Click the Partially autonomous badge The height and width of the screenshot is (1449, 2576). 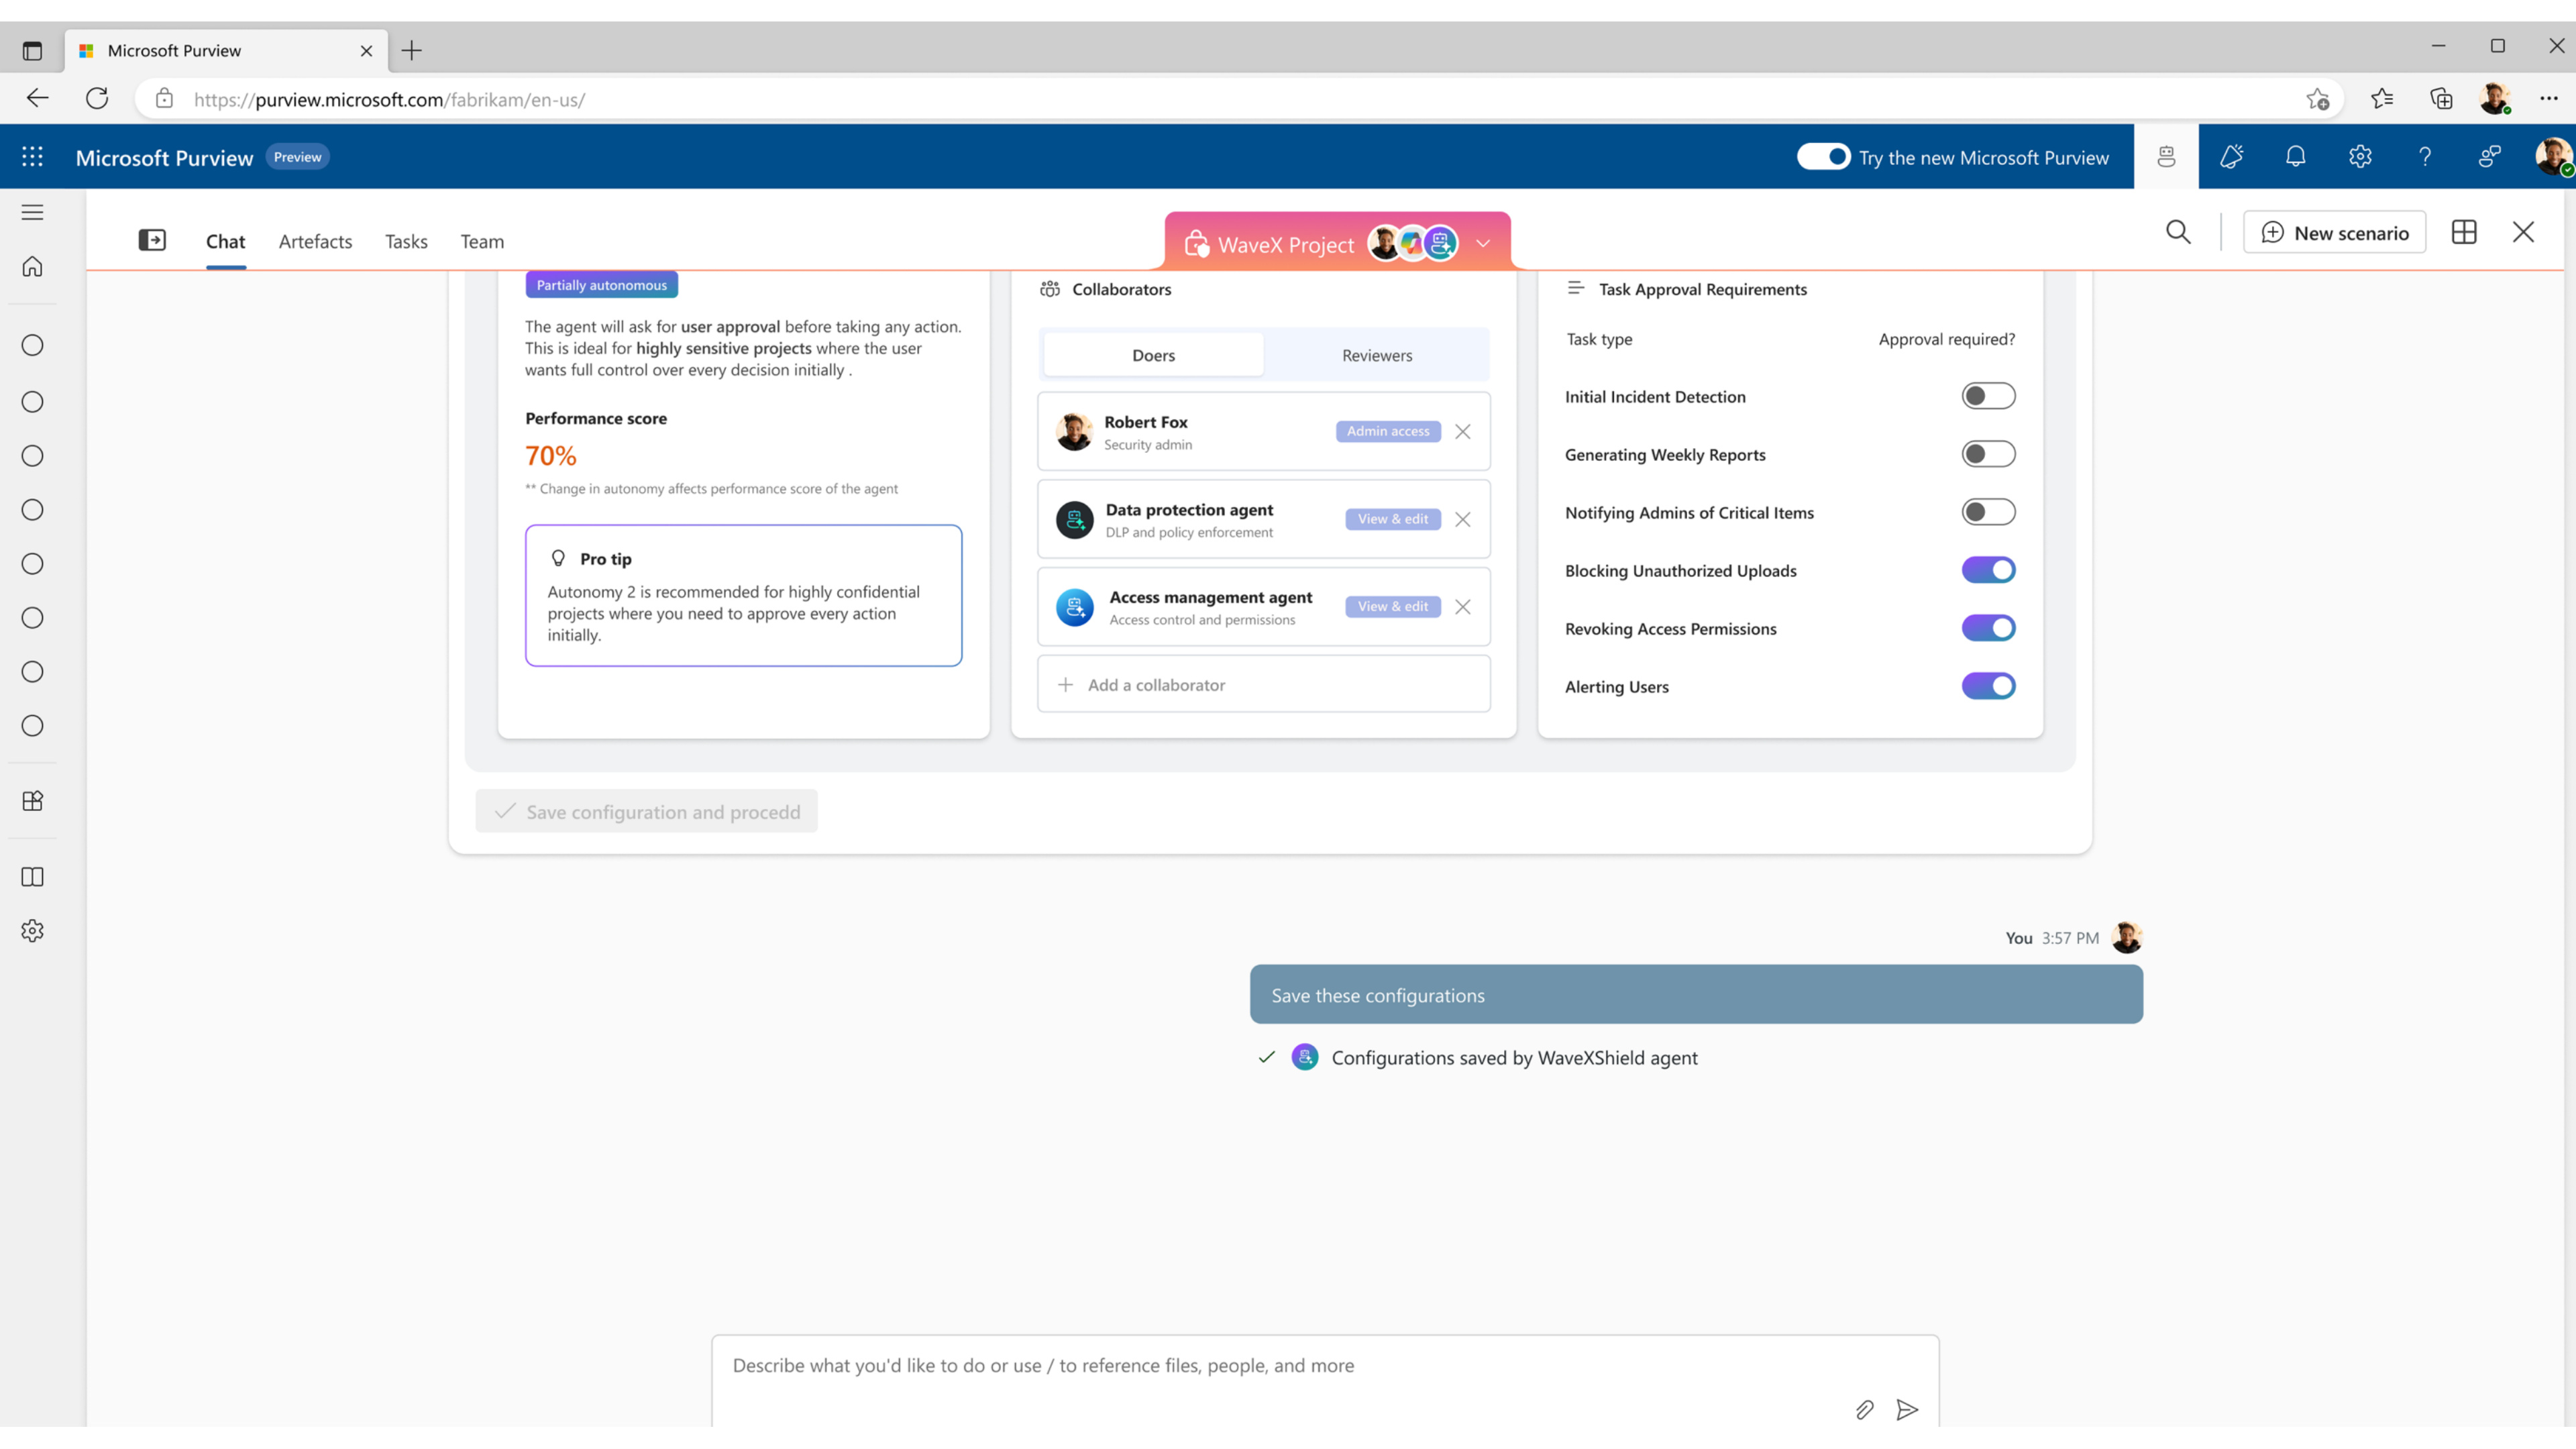601,285
